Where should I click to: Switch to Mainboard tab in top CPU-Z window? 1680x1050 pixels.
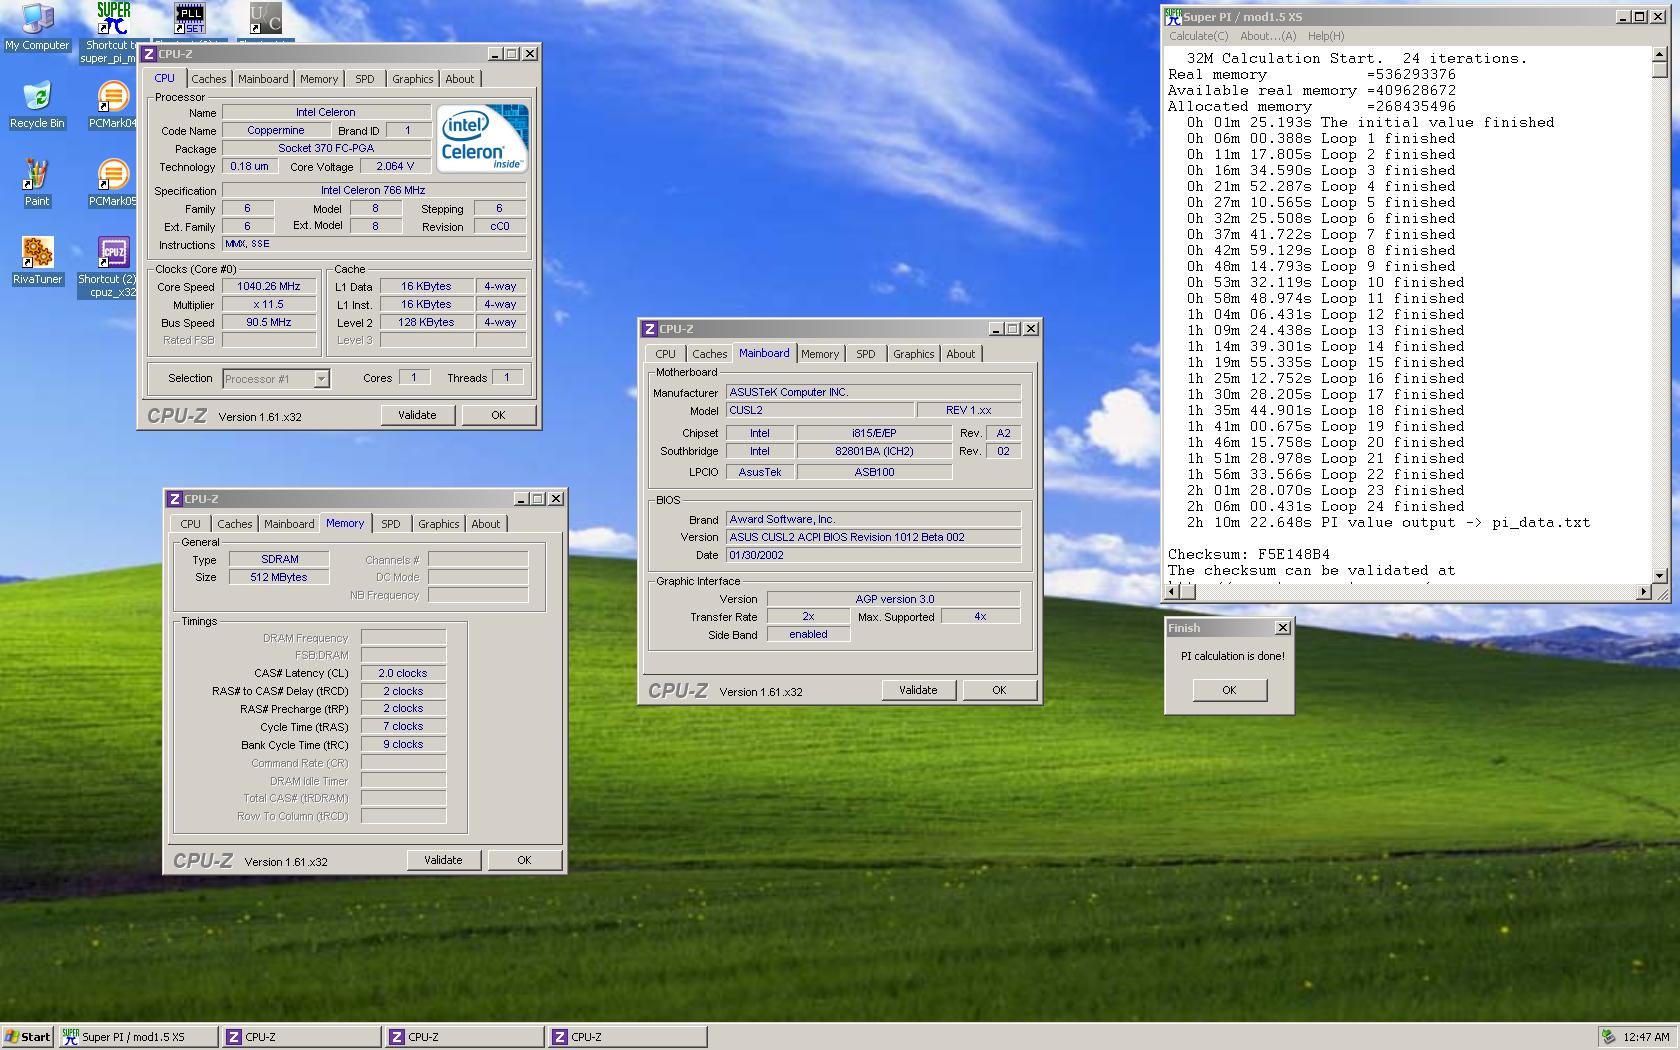[263, 79]
